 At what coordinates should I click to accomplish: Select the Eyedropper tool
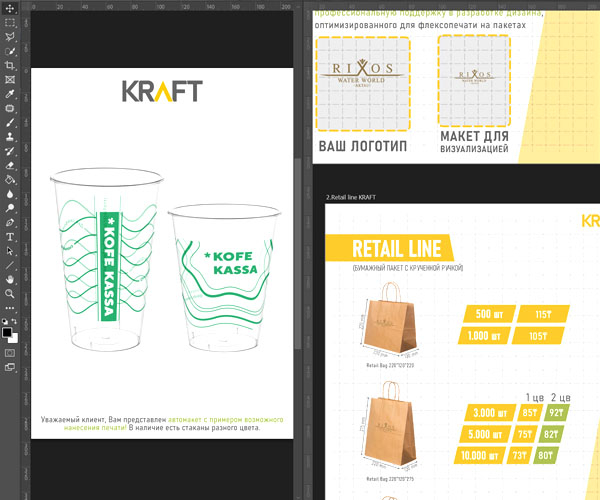[x=10, y=94]
